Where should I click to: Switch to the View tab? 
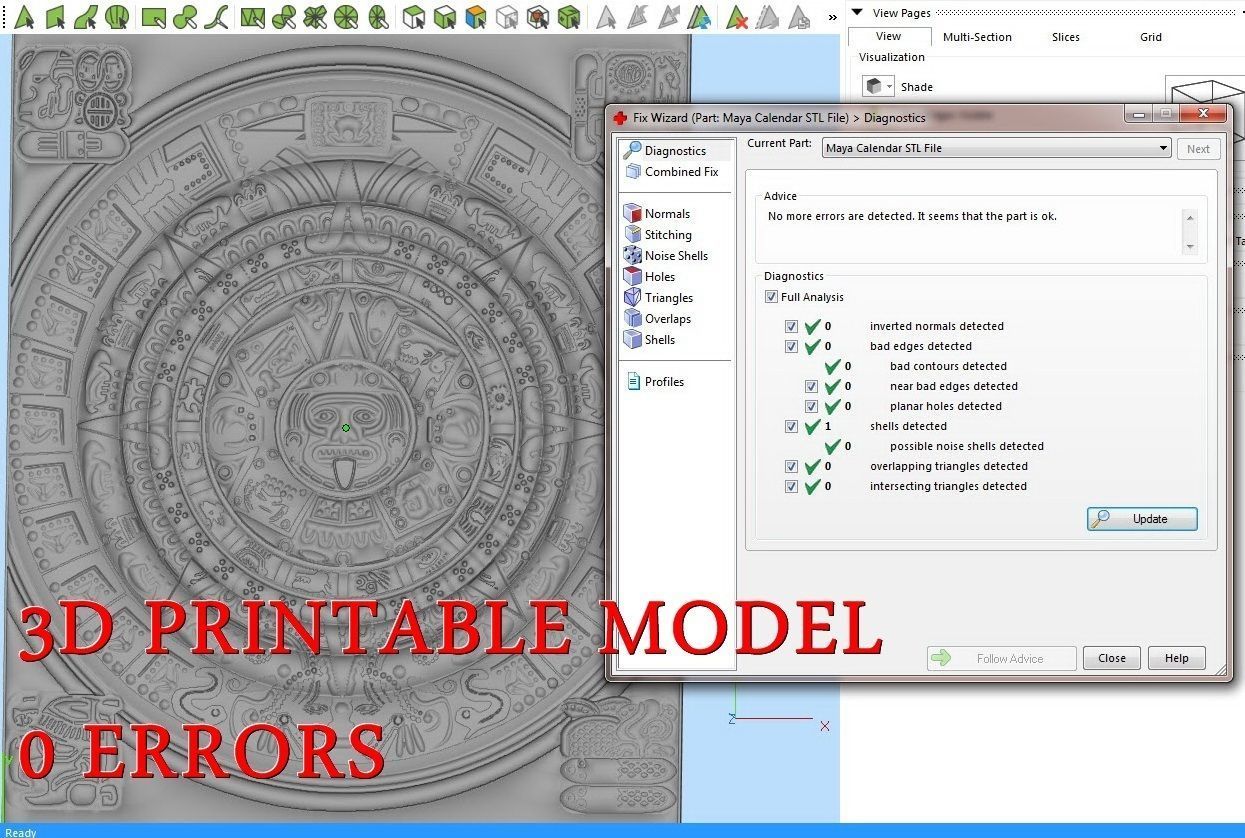[x=888, y=37]
